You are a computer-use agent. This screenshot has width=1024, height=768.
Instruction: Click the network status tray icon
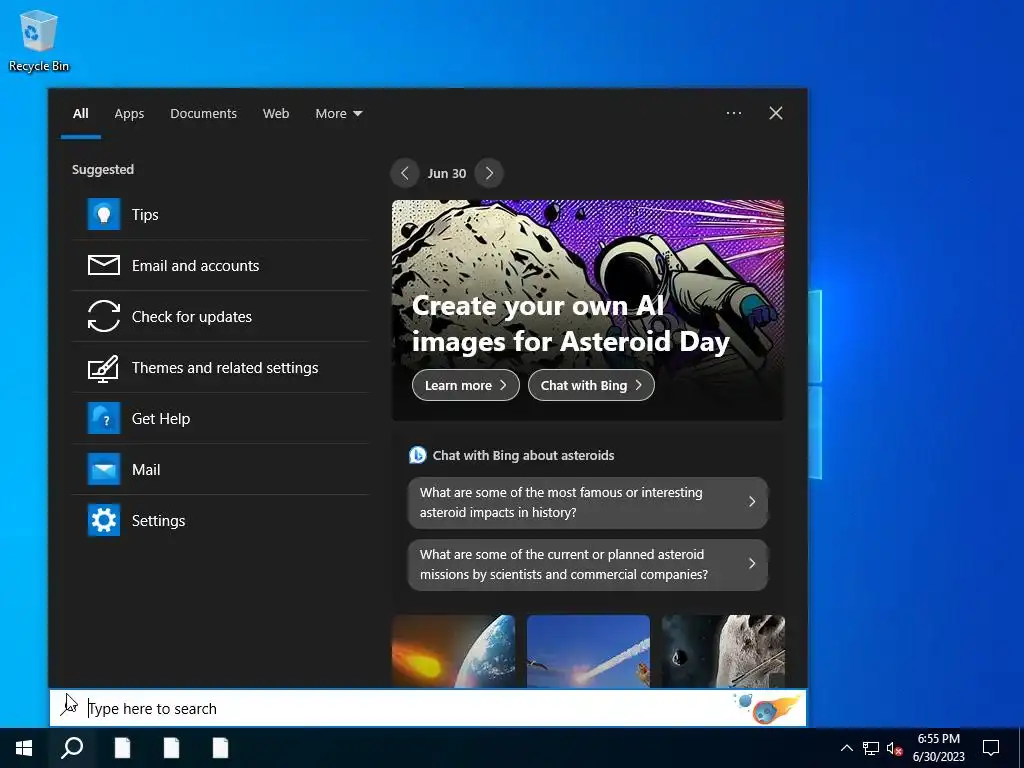coord(871,748)
